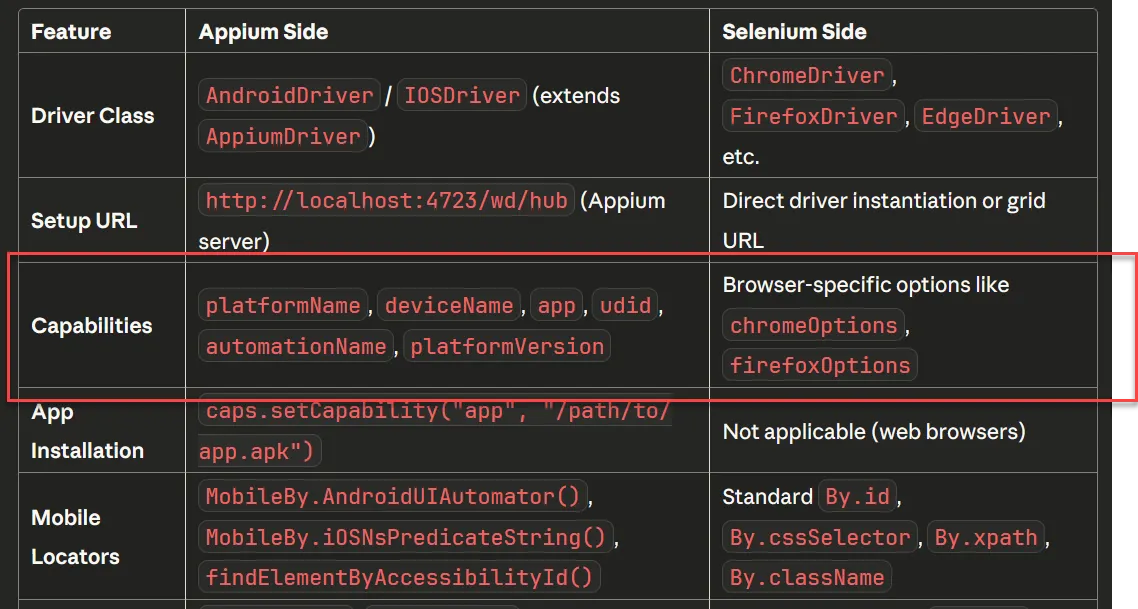This screenshot has height=609, width=1138.
Task: Select the findElementByAccessibilityId() chip
Action: pyautogui.click(x=397, y=576)
